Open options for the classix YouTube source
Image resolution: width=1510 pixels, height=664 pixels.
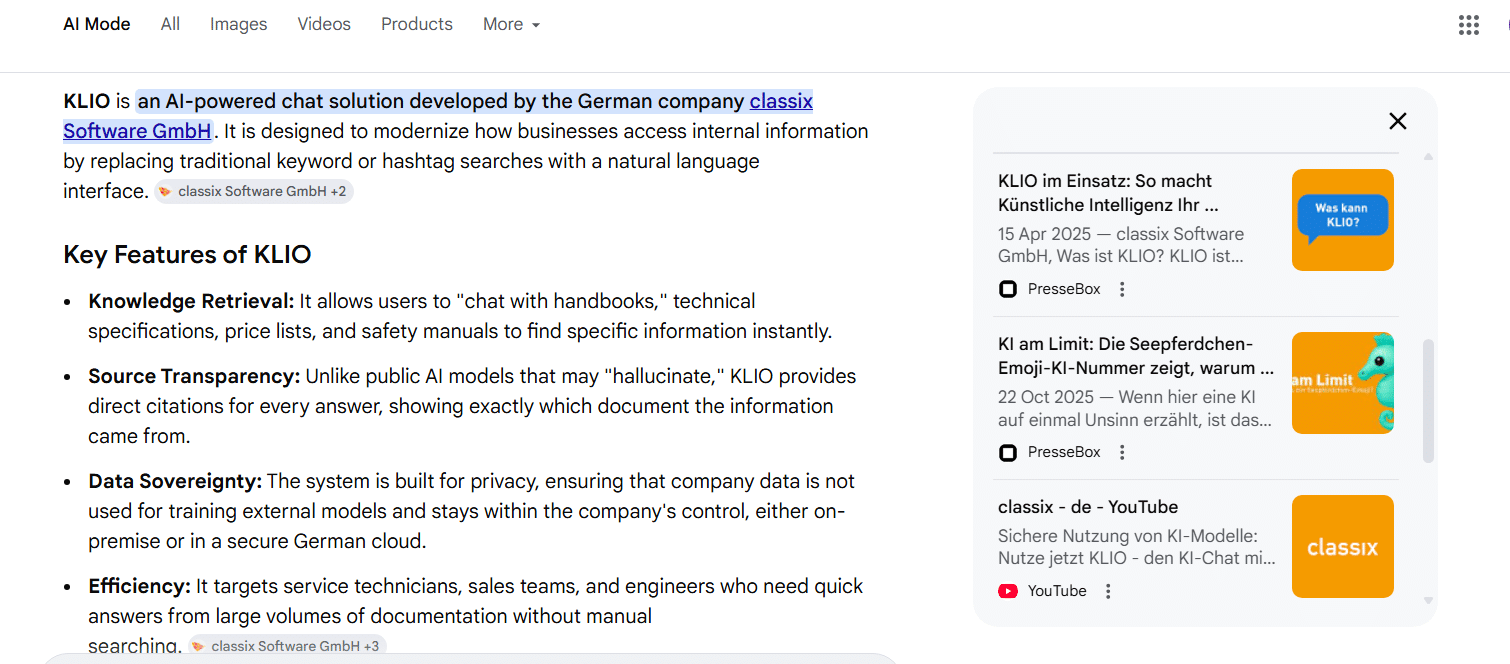click(x=1108, y=591)
